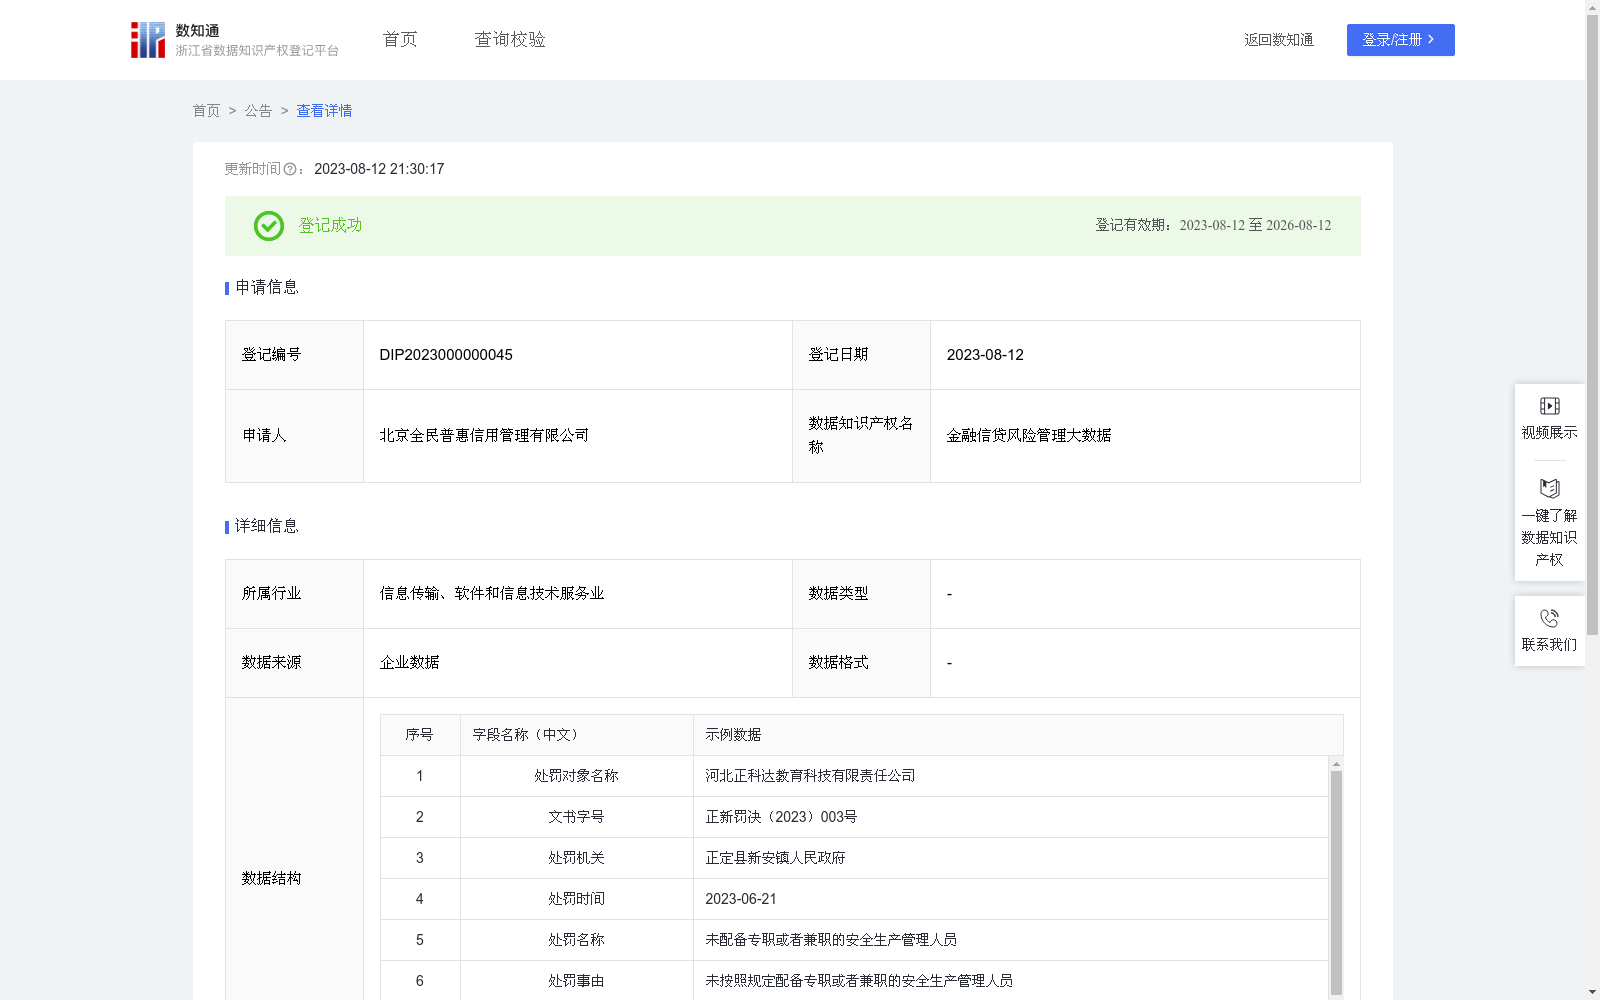Click the 登记有效期 date range text

click(x=1213, y=226)
